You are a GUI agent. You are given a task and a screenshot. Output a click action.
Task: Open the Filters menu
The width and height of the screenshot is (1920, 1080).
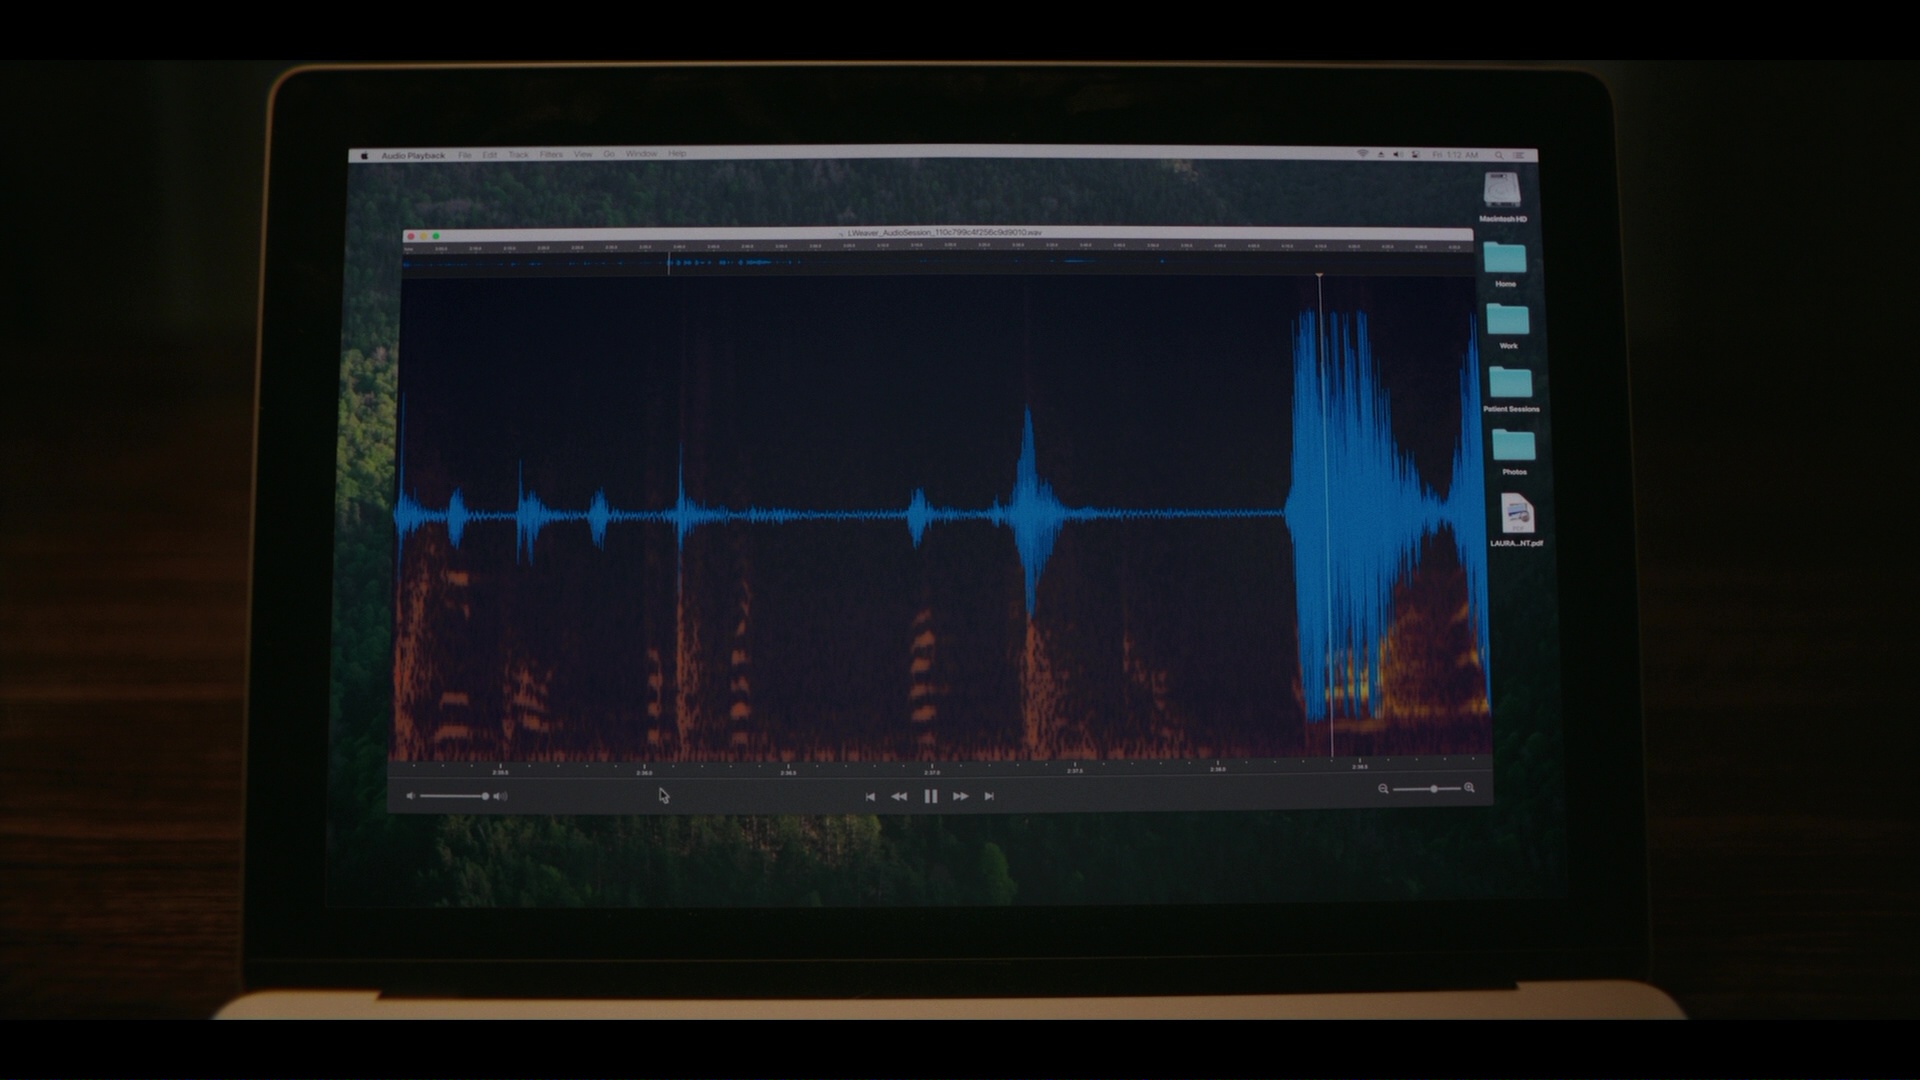point(551,155)
